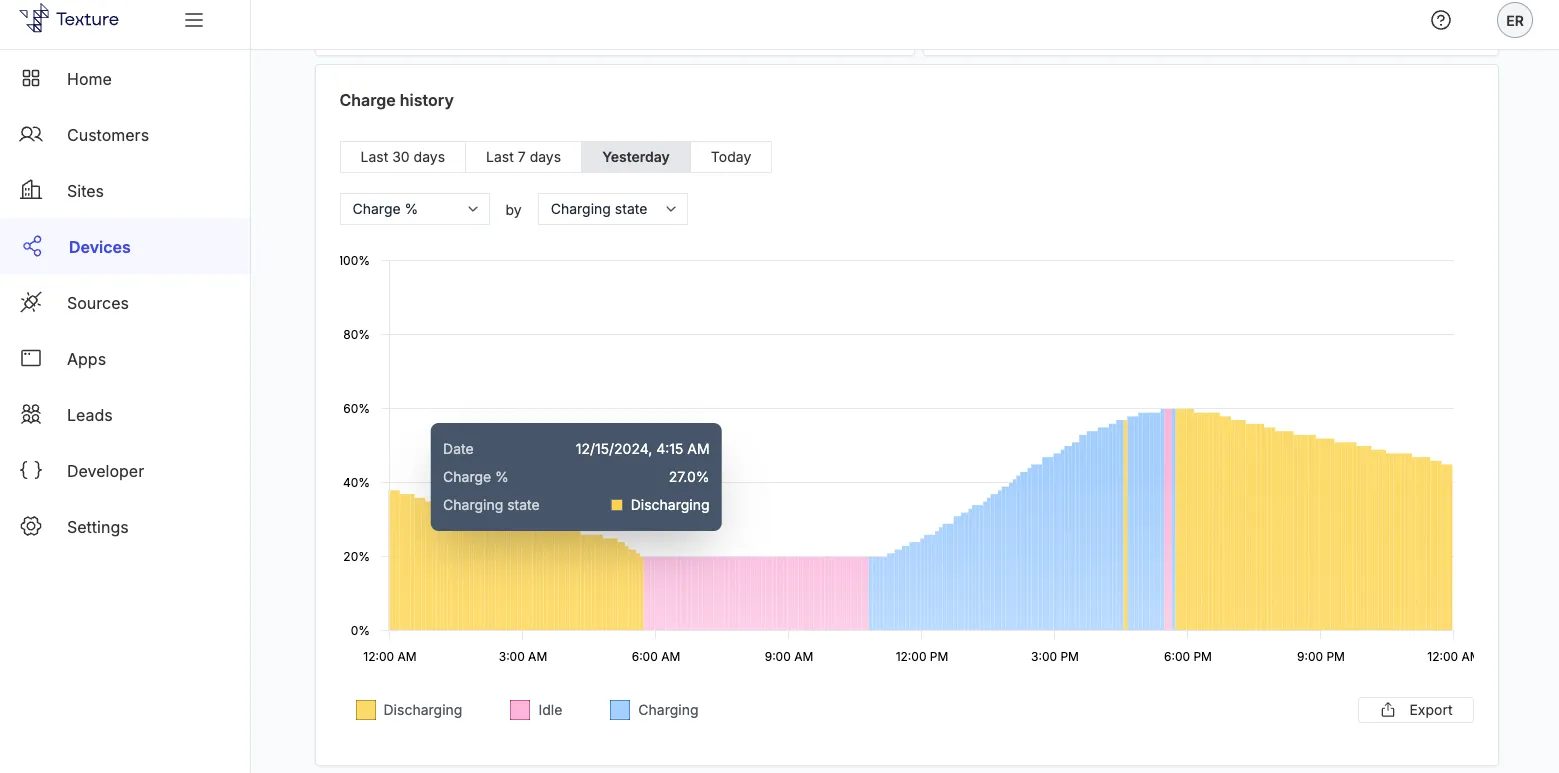Image resolution: width=1559 pixels, height=773 pixels.
Task: Click the Sites building icon
Action: (31, 191)
